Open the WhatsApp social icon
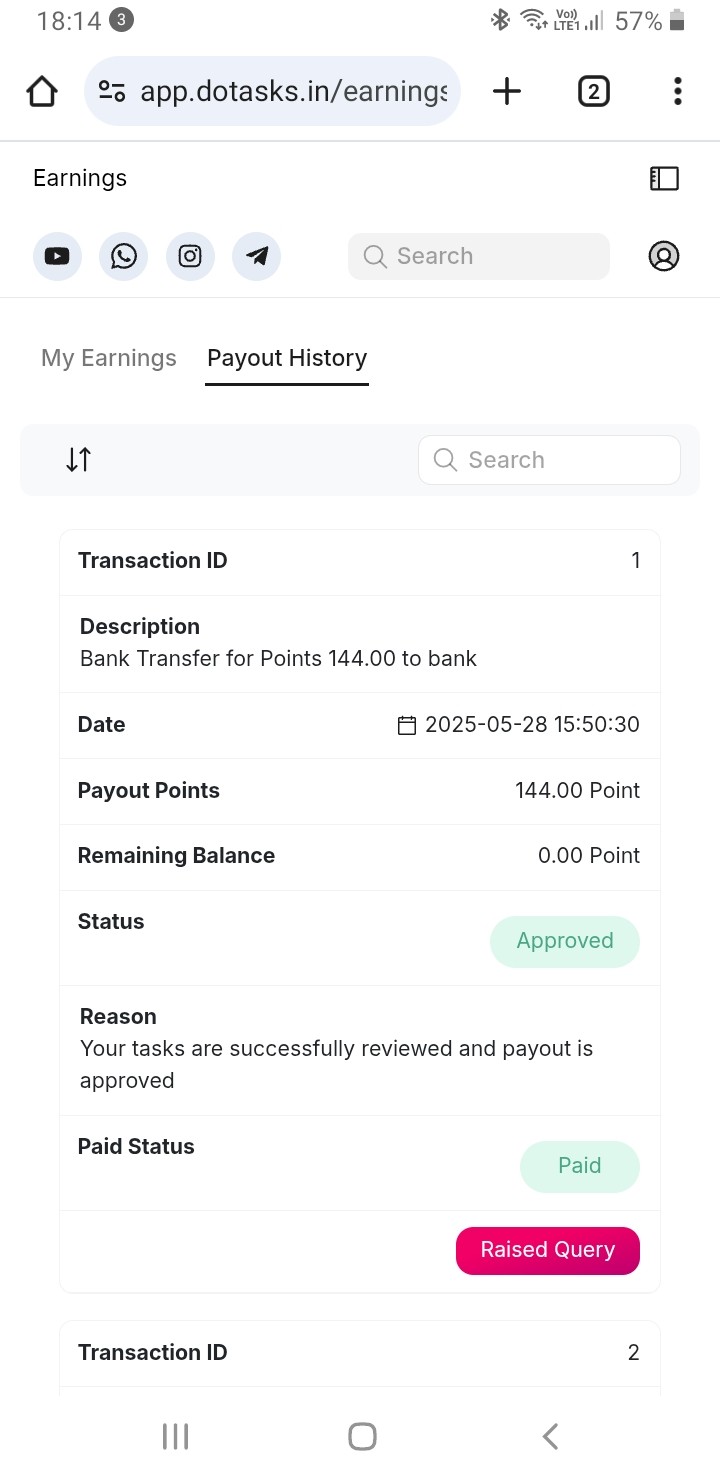 point(124,256)
